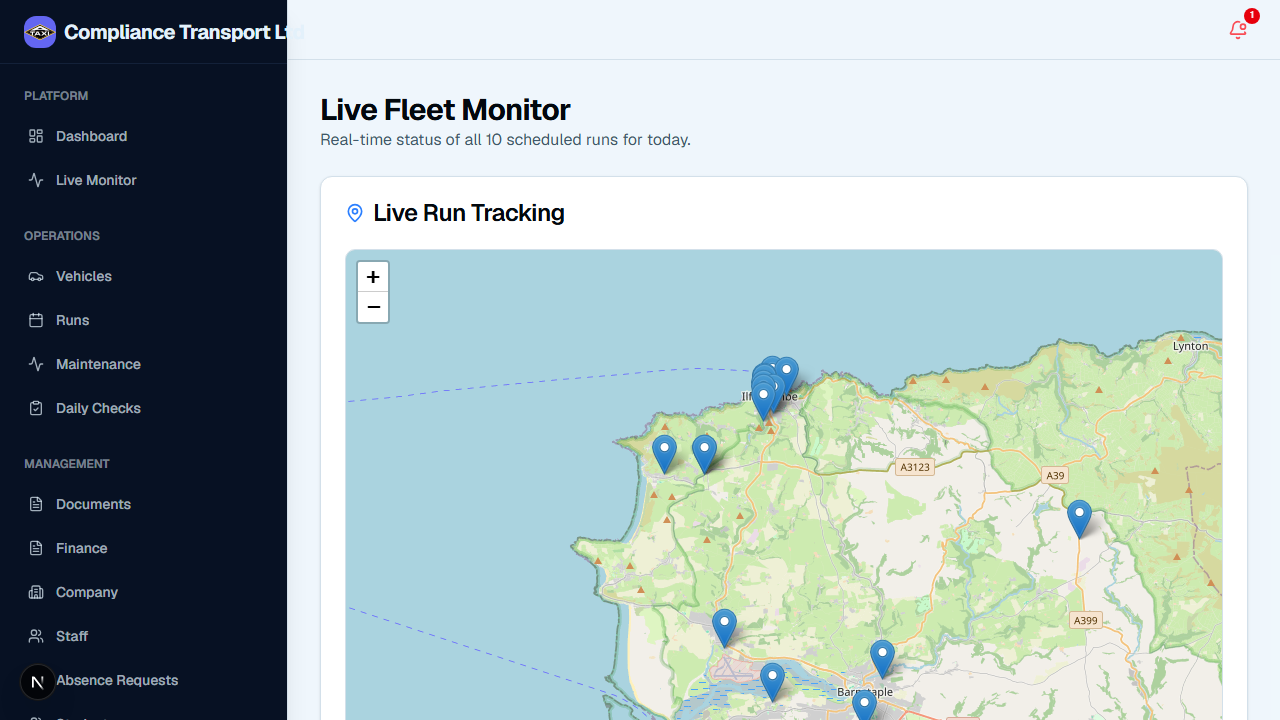This screenshot has width=1280, height=720.
Task: Open the Daily Checks page
Action: coord(143,408)
